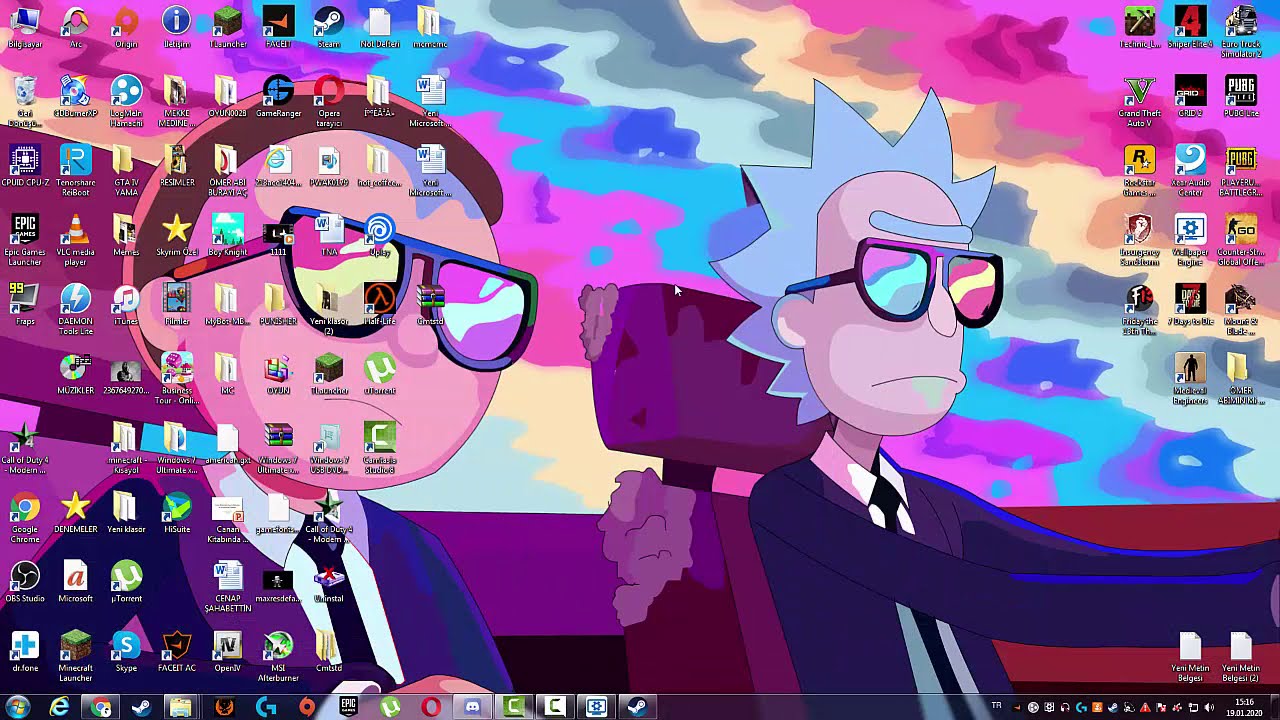This screenshot has height=720, width=1280.
Task: Open Sniper Elite 4
Action: (1190, 27)
